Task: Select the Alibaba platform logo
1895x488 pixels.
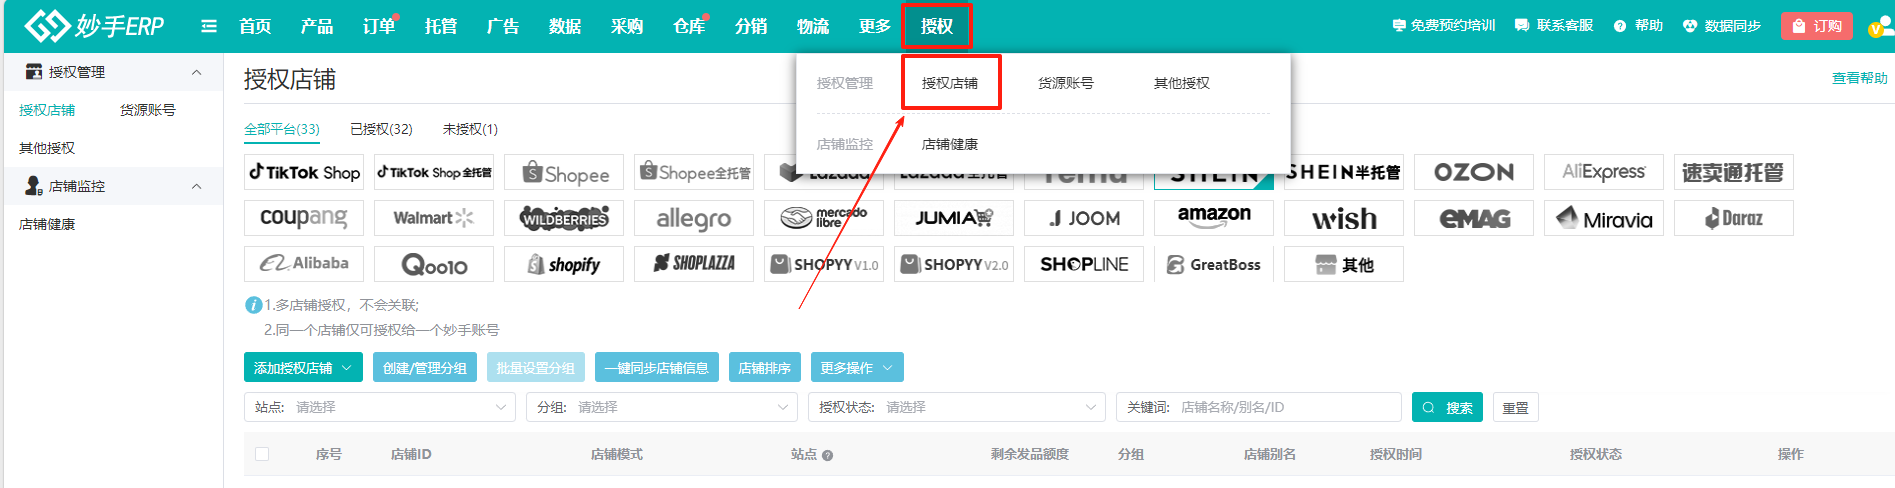Action: 304,264
